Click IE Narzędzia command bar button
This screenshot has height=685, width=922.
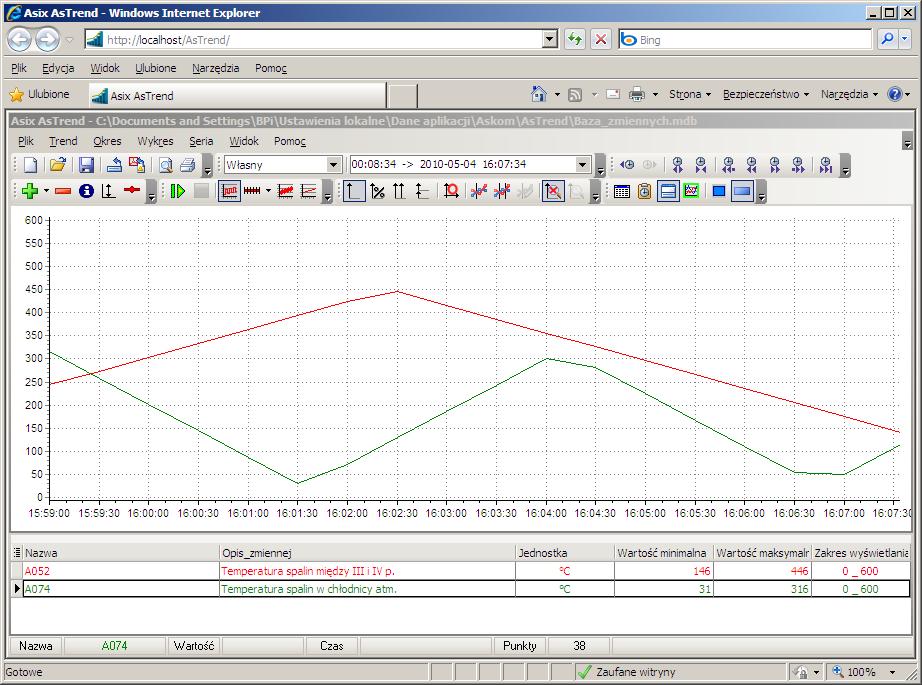[x=849, y=94]
